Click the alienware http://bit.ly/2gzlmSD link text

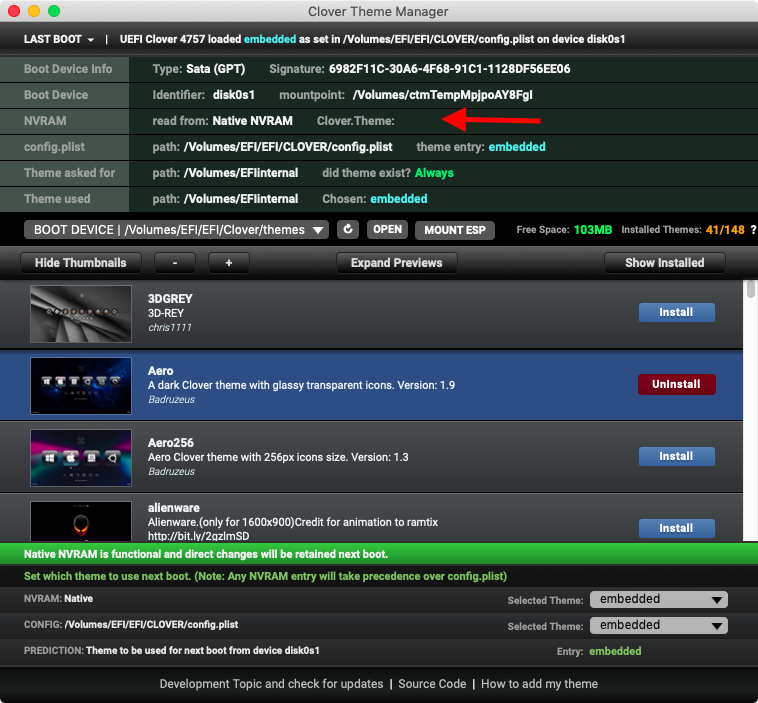[199, 536]
